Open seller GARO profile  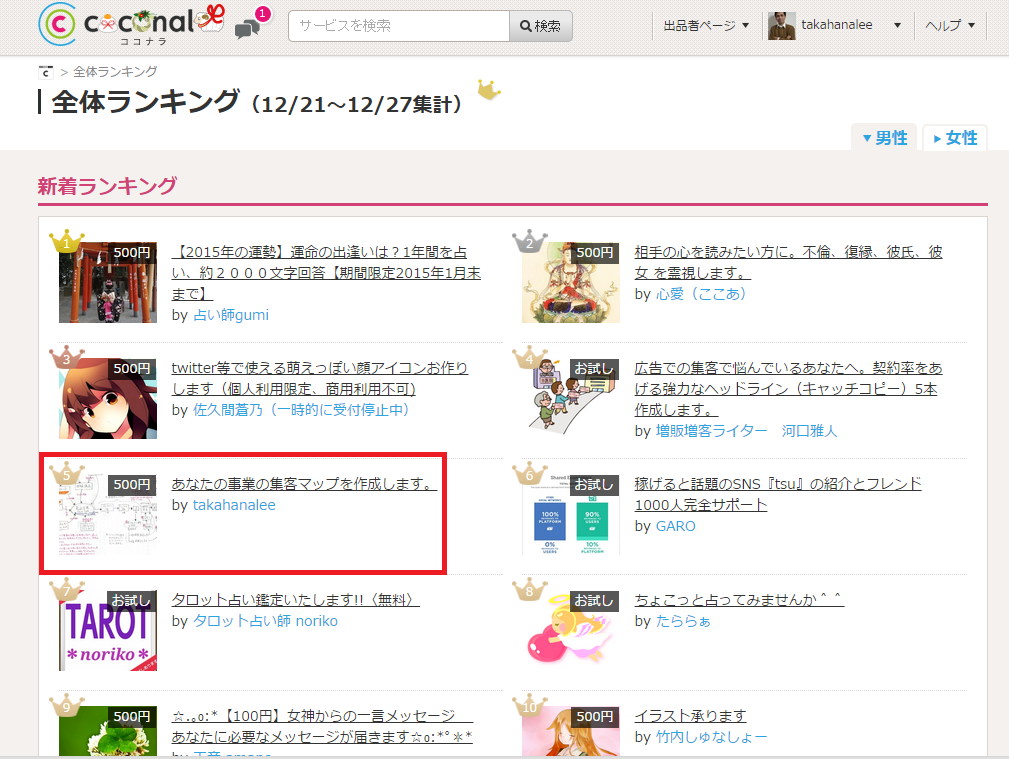tap(676, 526)
